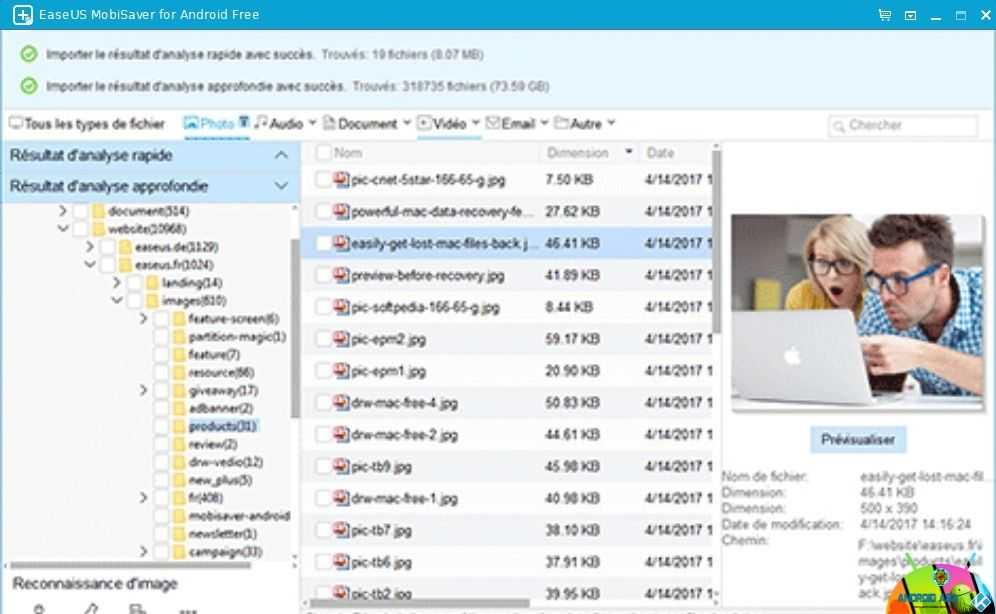Open the shopping cart icon in title bar

pos(884,15)
